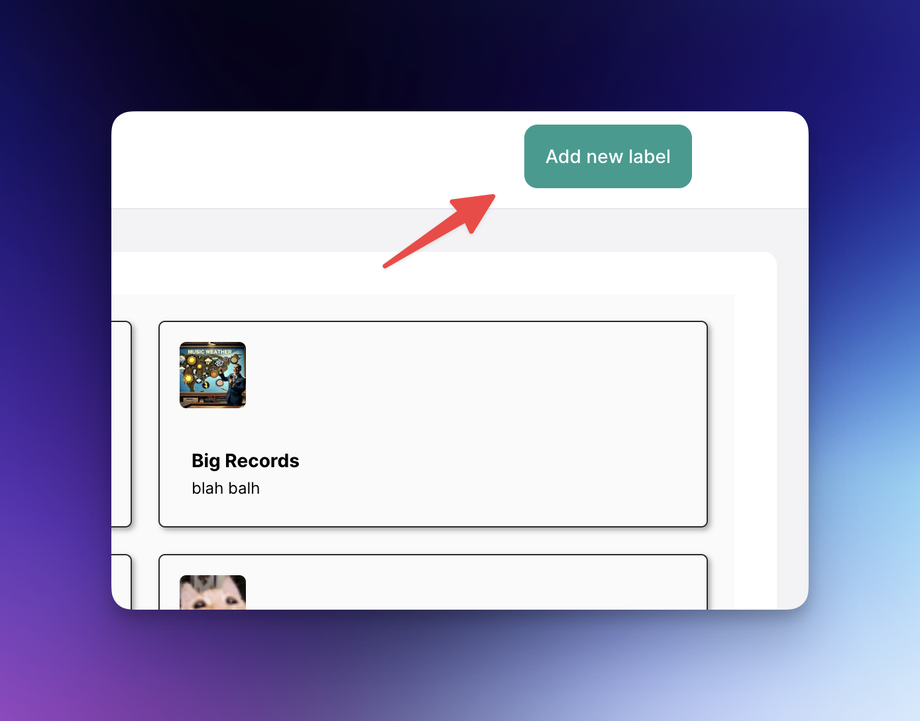The height and width of the screenshot is (721, 920).
Task: Click the white margin right of Big Records card
Action: pyautogui.click(x=756, y=424)
